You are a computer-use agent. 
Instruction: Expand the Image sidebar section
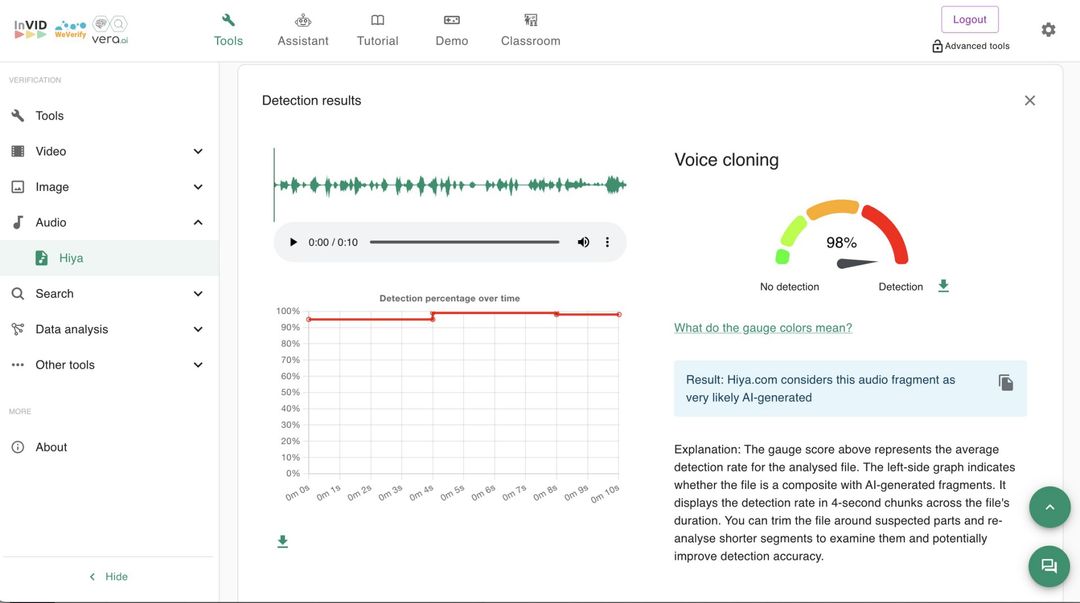pos(198,187)
